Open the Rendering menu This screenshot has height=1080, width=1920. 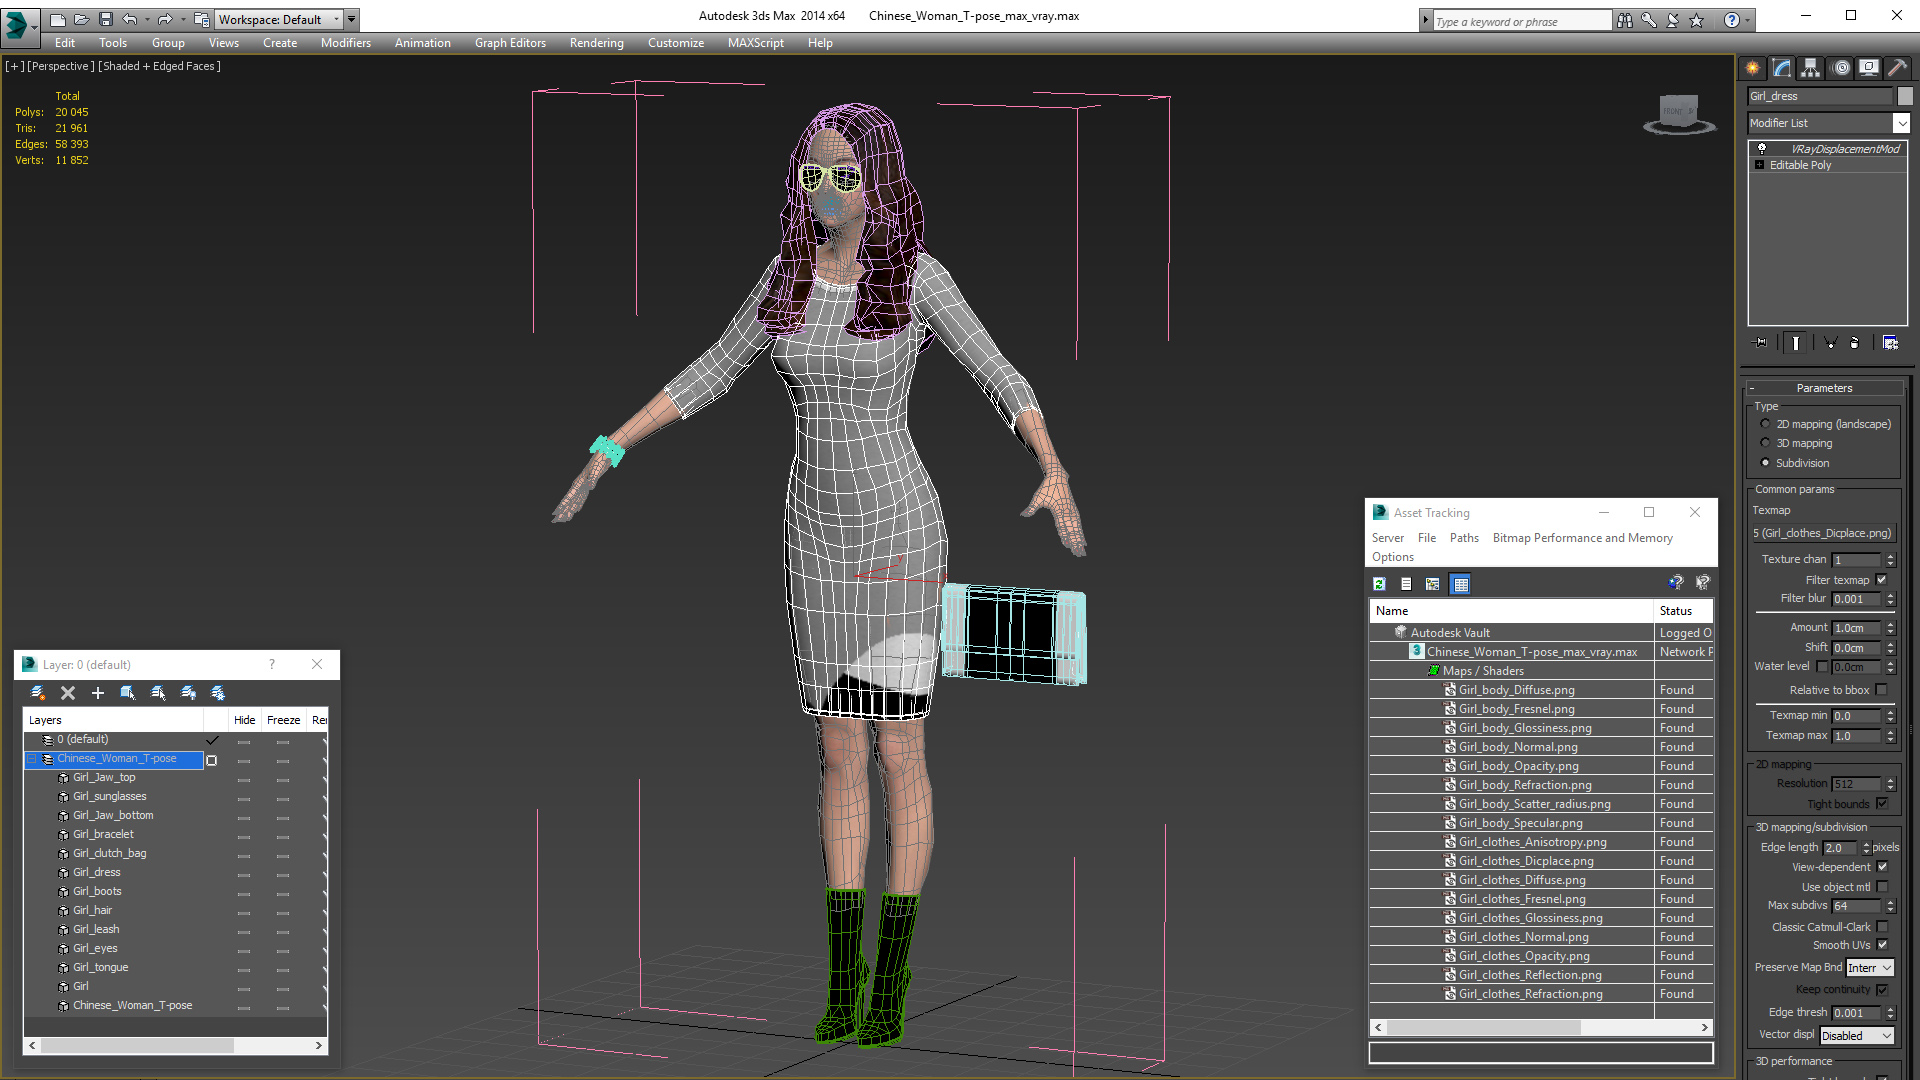pyautogui.click(x=596, y=43)
